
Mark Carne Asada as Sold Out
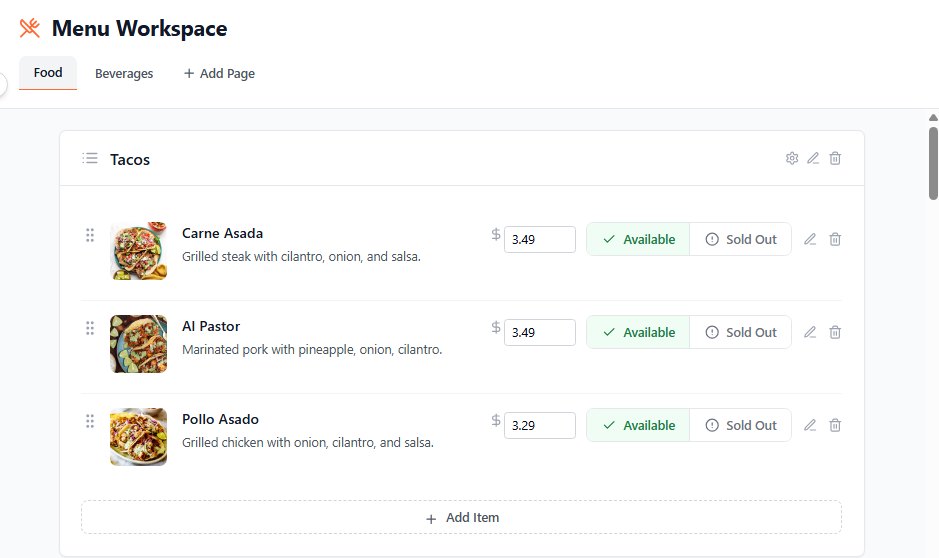[740, 239]
